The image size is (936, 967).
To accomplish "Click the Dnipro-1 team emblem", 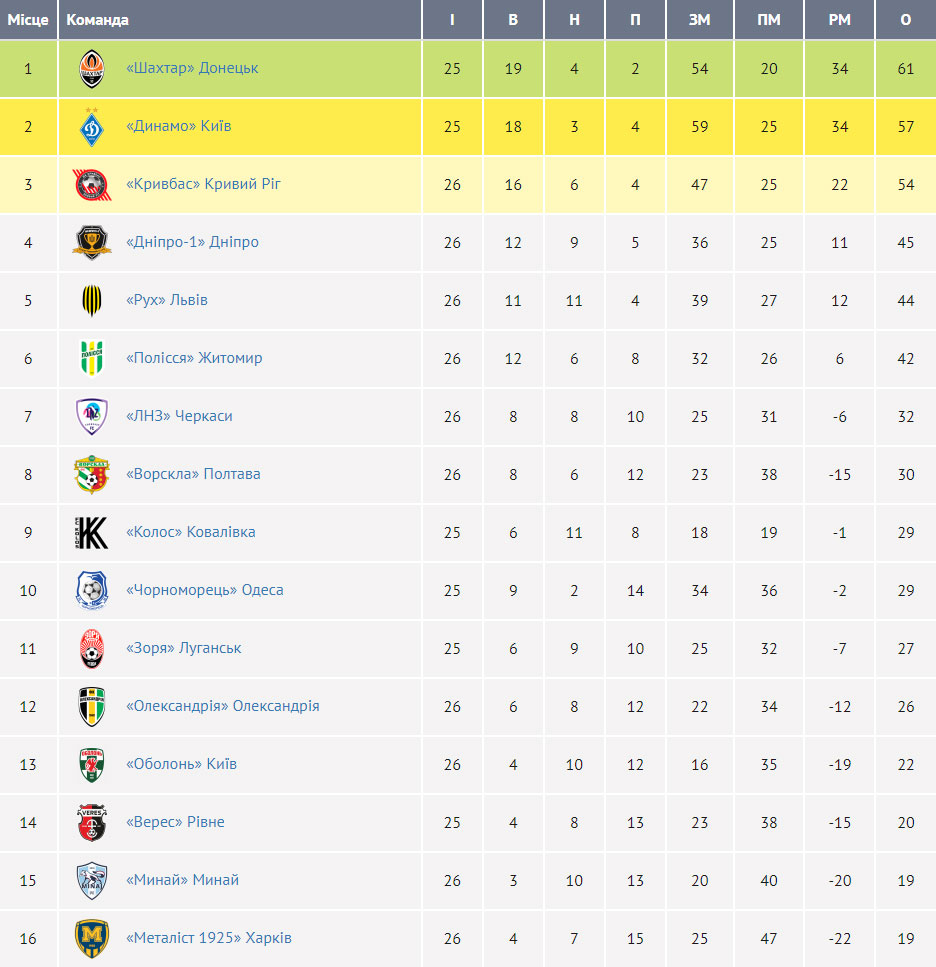I will (x=92, y=242).
